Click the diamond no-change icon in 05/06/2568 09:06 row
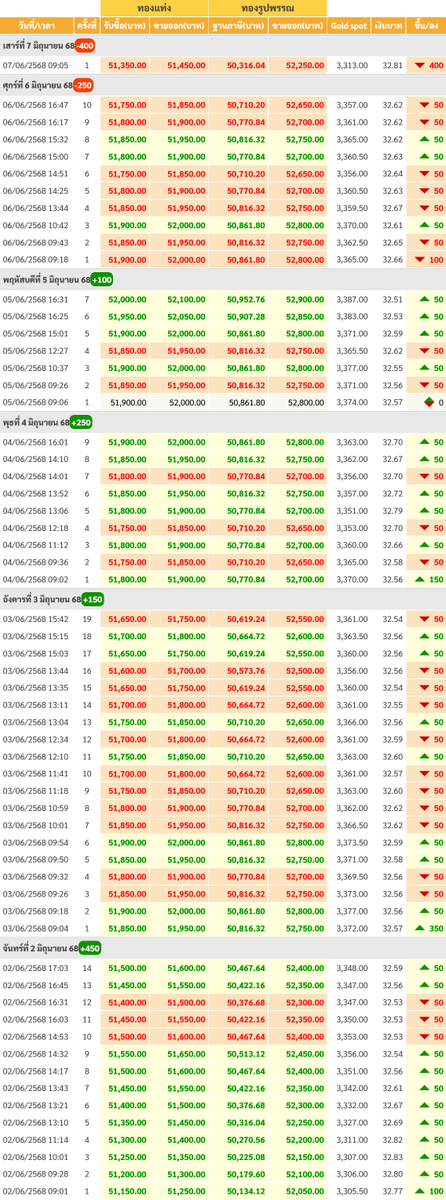The image size is (446, 1200). [x=429, y=402]
